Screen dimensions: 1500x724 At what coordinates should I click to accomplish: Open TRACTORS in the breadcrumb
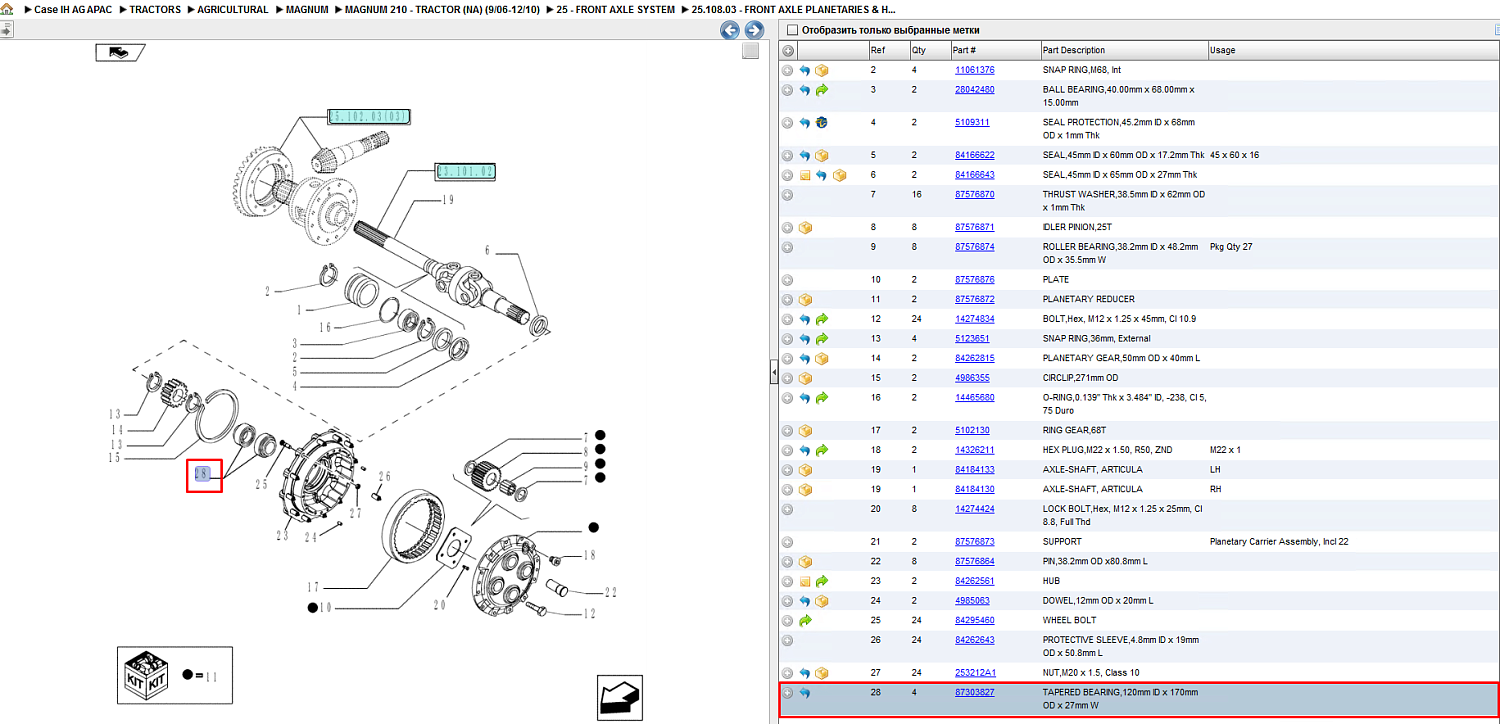(x=155, y=9)
